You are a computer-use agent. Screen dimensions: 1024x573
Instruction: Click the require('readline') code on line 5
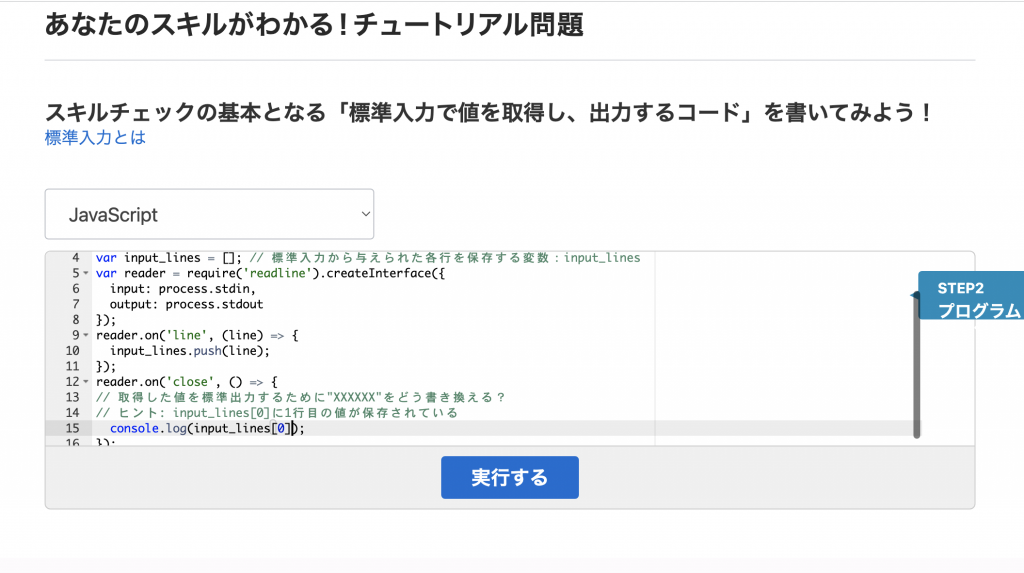pyautogui.click(x=249, y=273)
